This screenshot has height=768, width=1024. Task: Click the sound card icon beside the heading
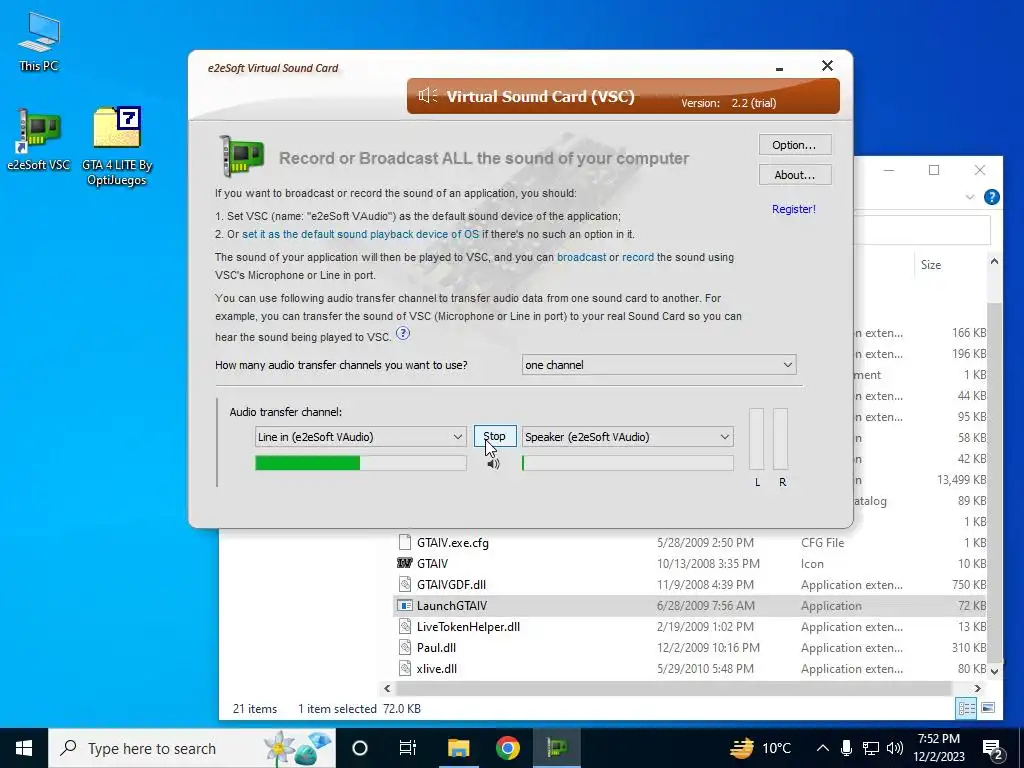tap(241, 156)
